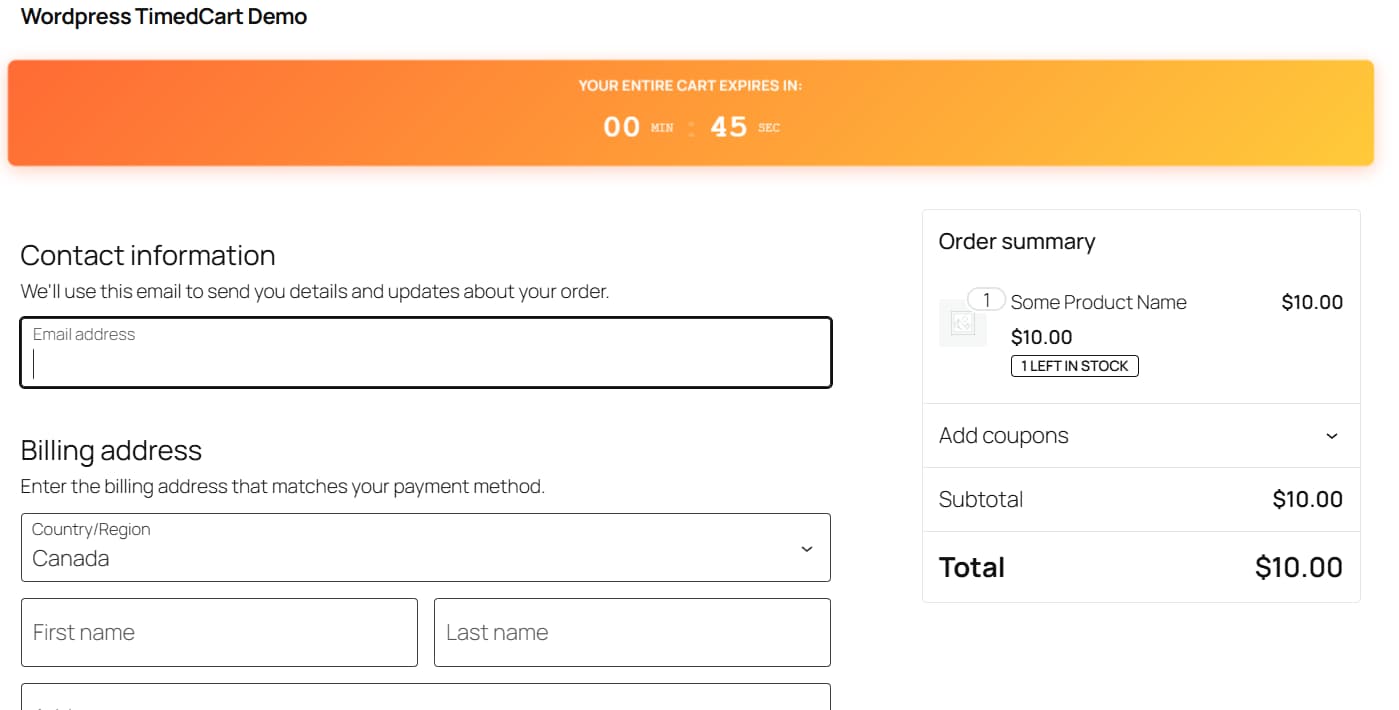This screenshot has height=710, width=1399.
Task: Click the Email address input field
Action: (x=425, y=352)
